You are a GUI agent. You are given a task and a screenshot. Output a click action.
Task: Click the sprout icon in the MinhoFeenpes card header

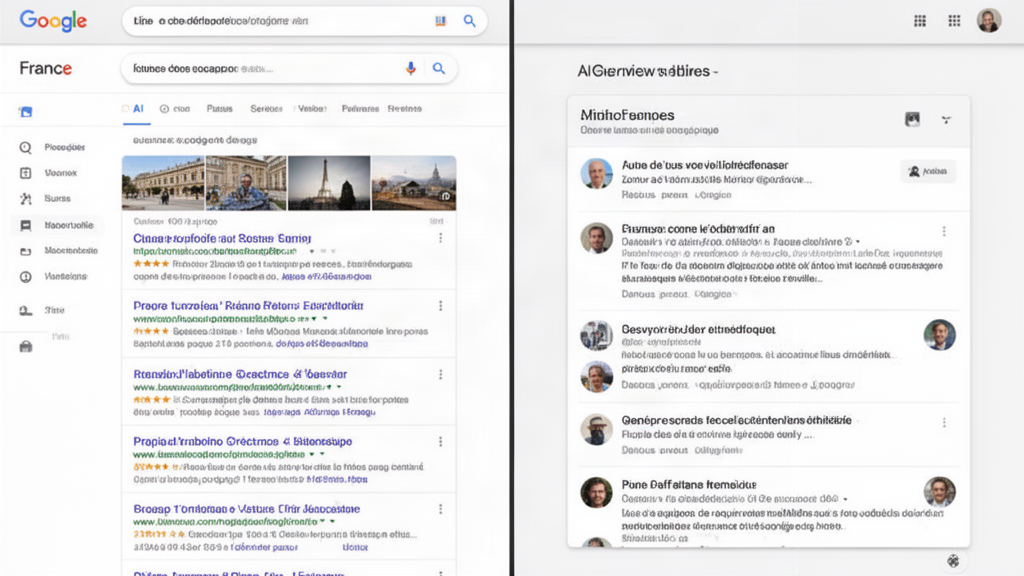946,120
